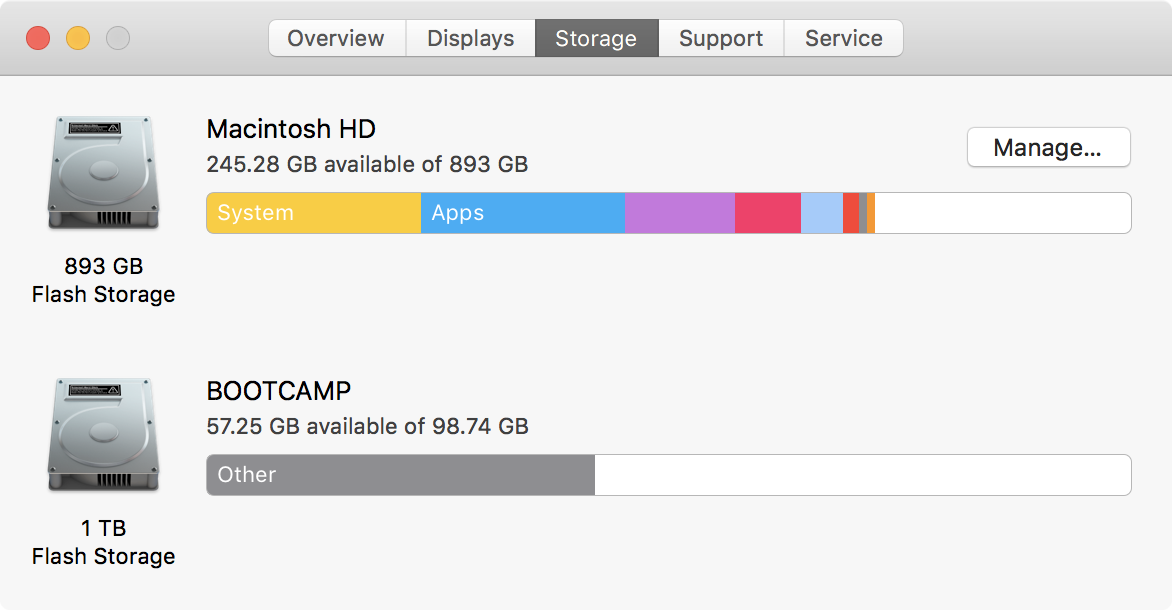The image size is (1172, 610).
Task: Open the Displays tab
Action: 470,38
